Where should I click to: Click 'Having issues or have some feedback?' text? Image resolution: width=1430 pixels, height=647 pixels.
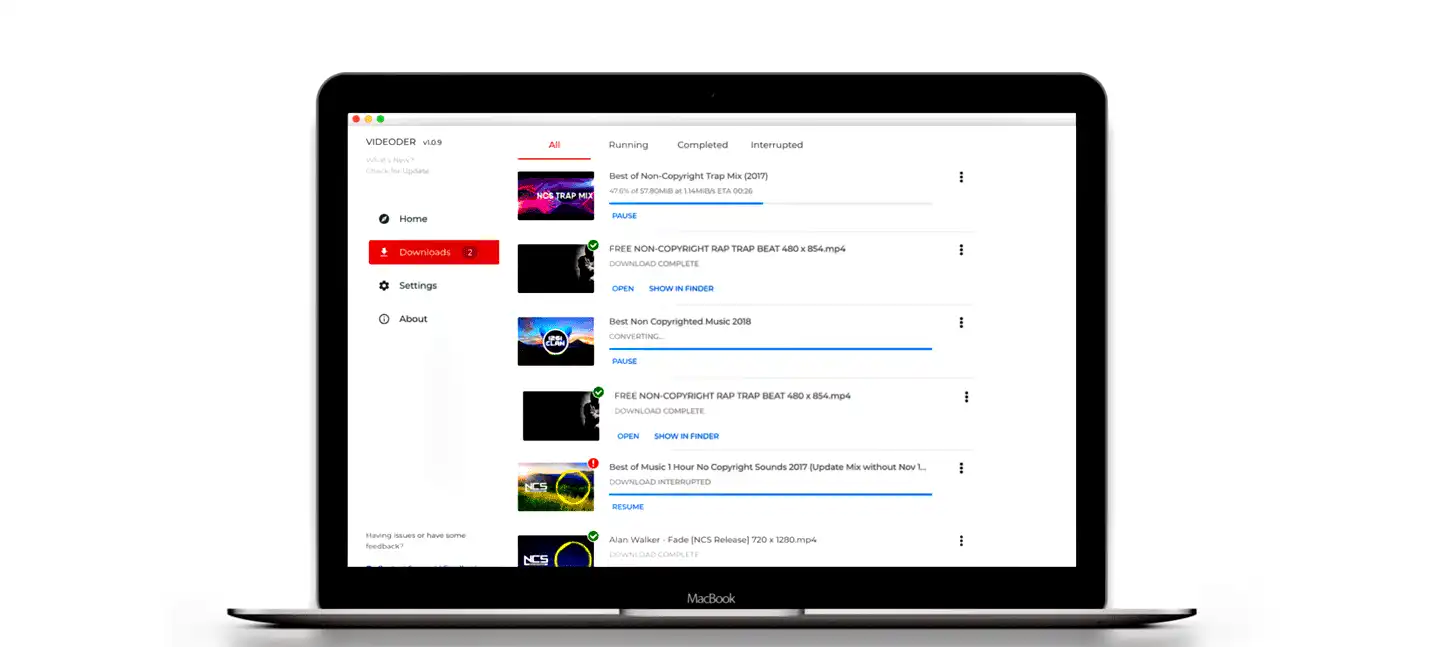point(416,541)
